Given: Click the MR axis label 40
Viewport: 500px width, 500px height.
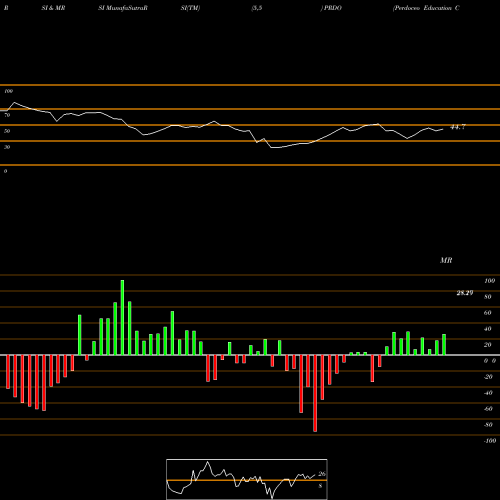Looking at the screenshot, I should (x=488, y=329).
